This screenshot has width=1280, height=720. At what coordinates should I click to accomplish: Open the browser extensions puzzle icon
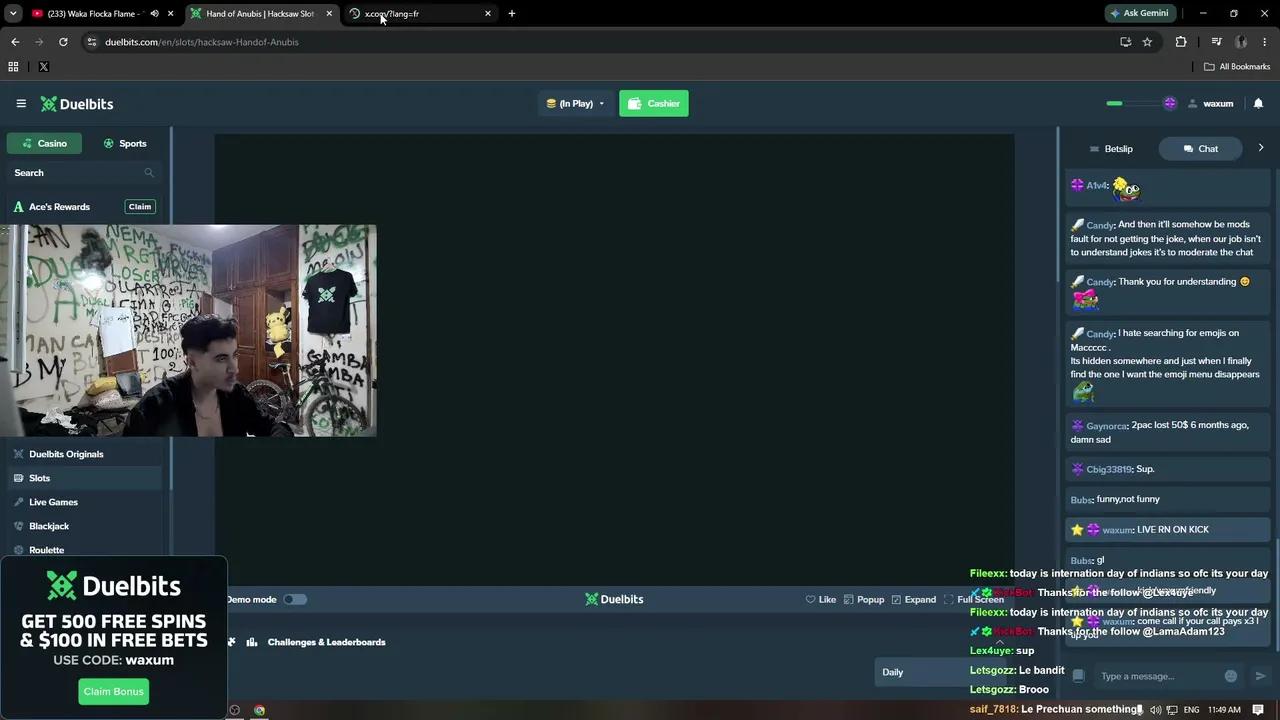[x=1181, y=42]
